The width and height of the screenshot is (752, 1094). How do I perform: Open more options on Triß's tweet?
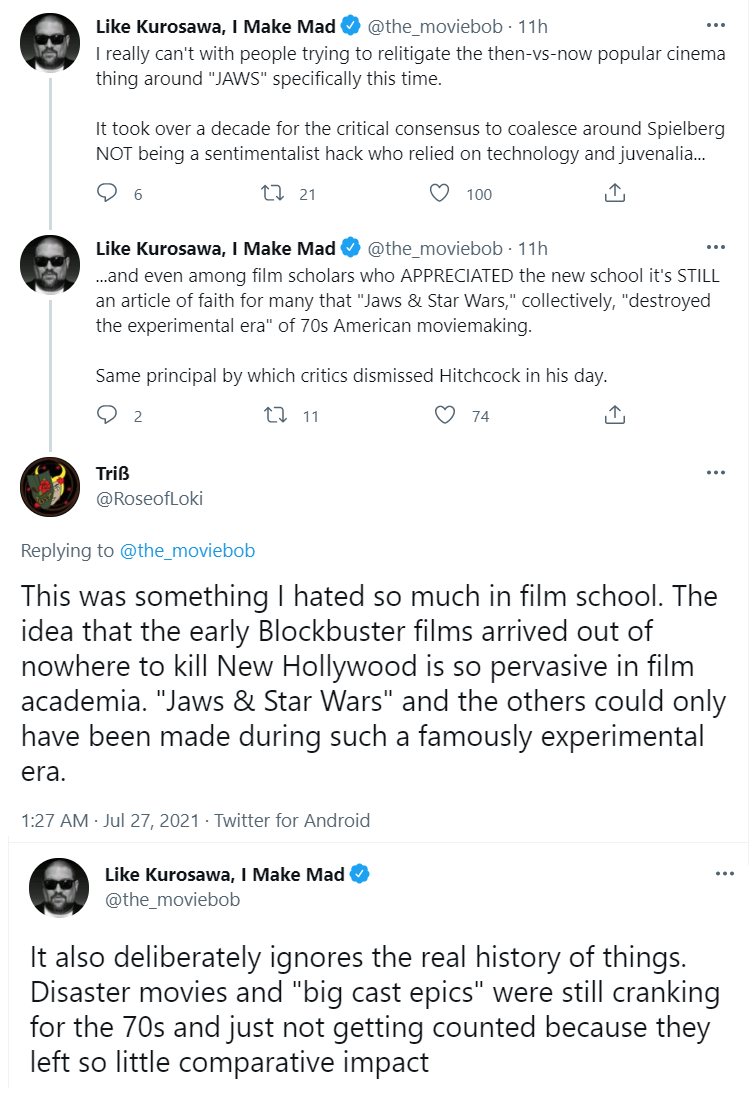click(x=716, y=473)
